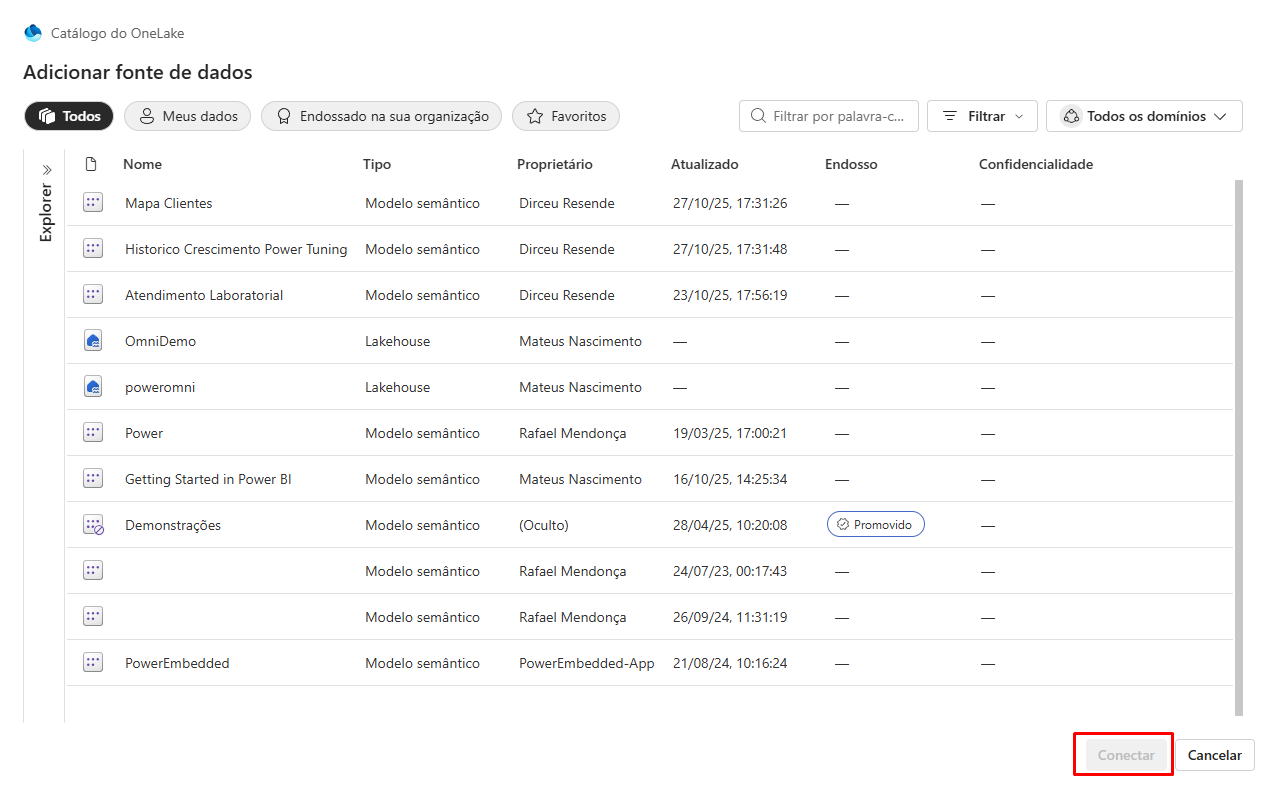This screenshot has width=1275, height=793.
Task: Click the OneLake catalog logo icon
Action: pyautogui.click(x=33, y=33)
